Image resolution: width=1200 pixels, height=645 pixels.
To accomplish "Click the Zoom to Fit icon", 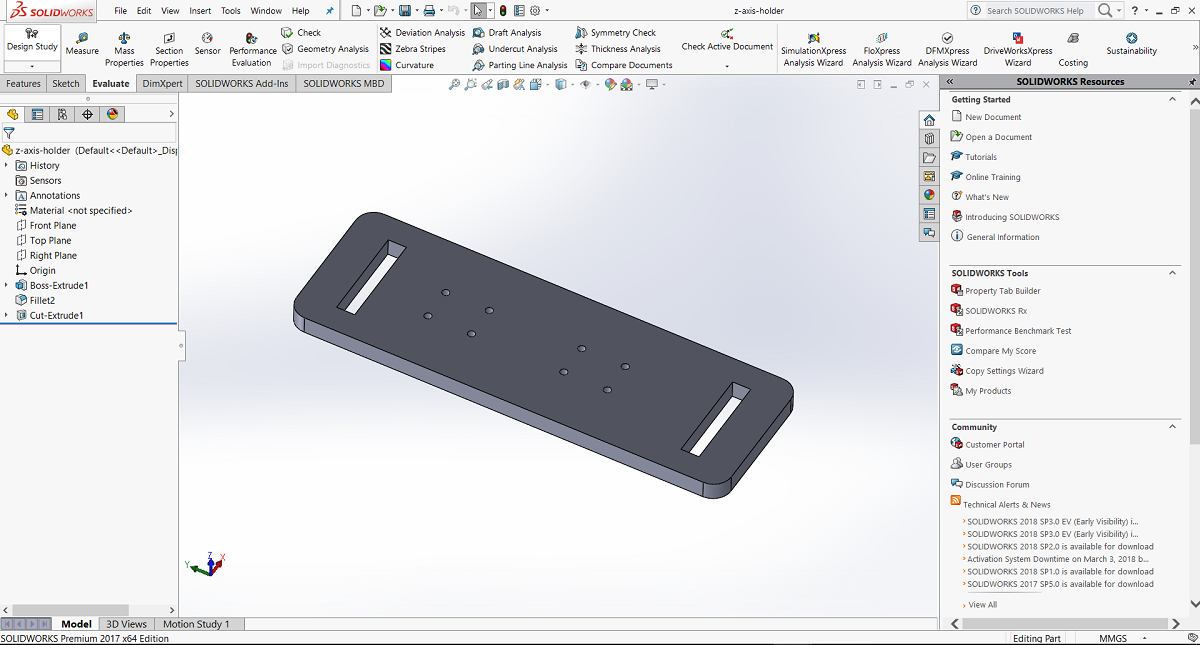I will (454, 85).
